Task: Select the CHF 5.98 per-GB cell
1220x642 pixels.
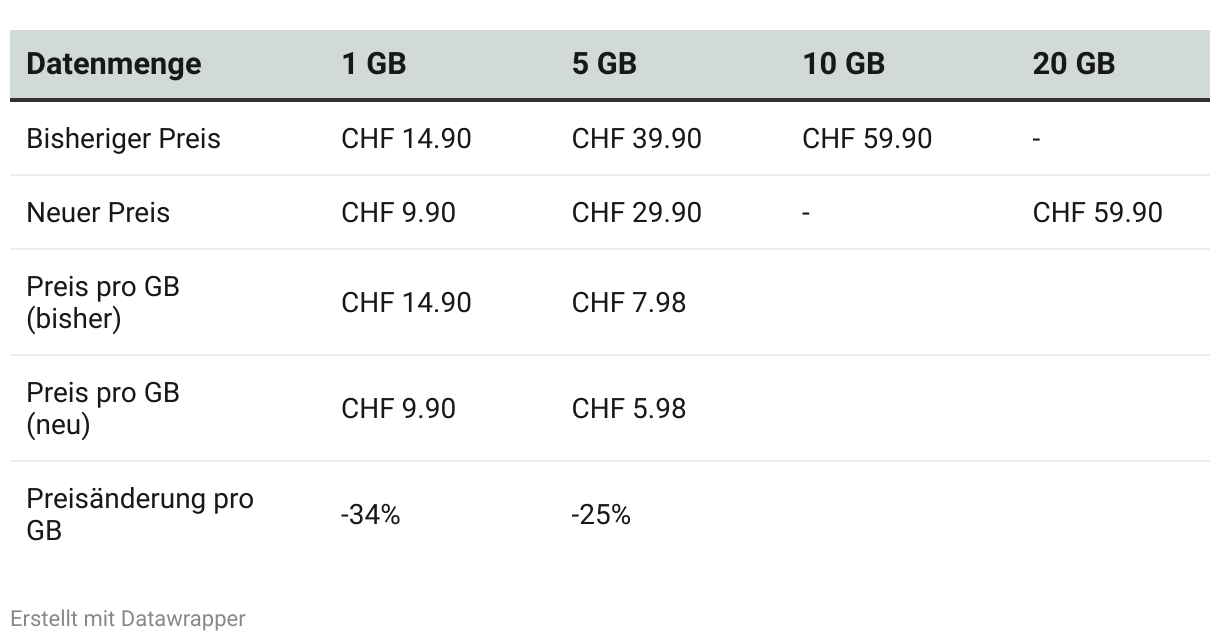Action: click(628, 408)
